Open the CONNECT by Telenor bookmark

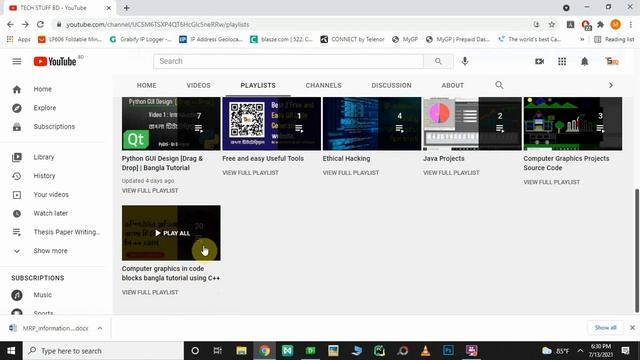pyautogui.click(x=352, y=40)
